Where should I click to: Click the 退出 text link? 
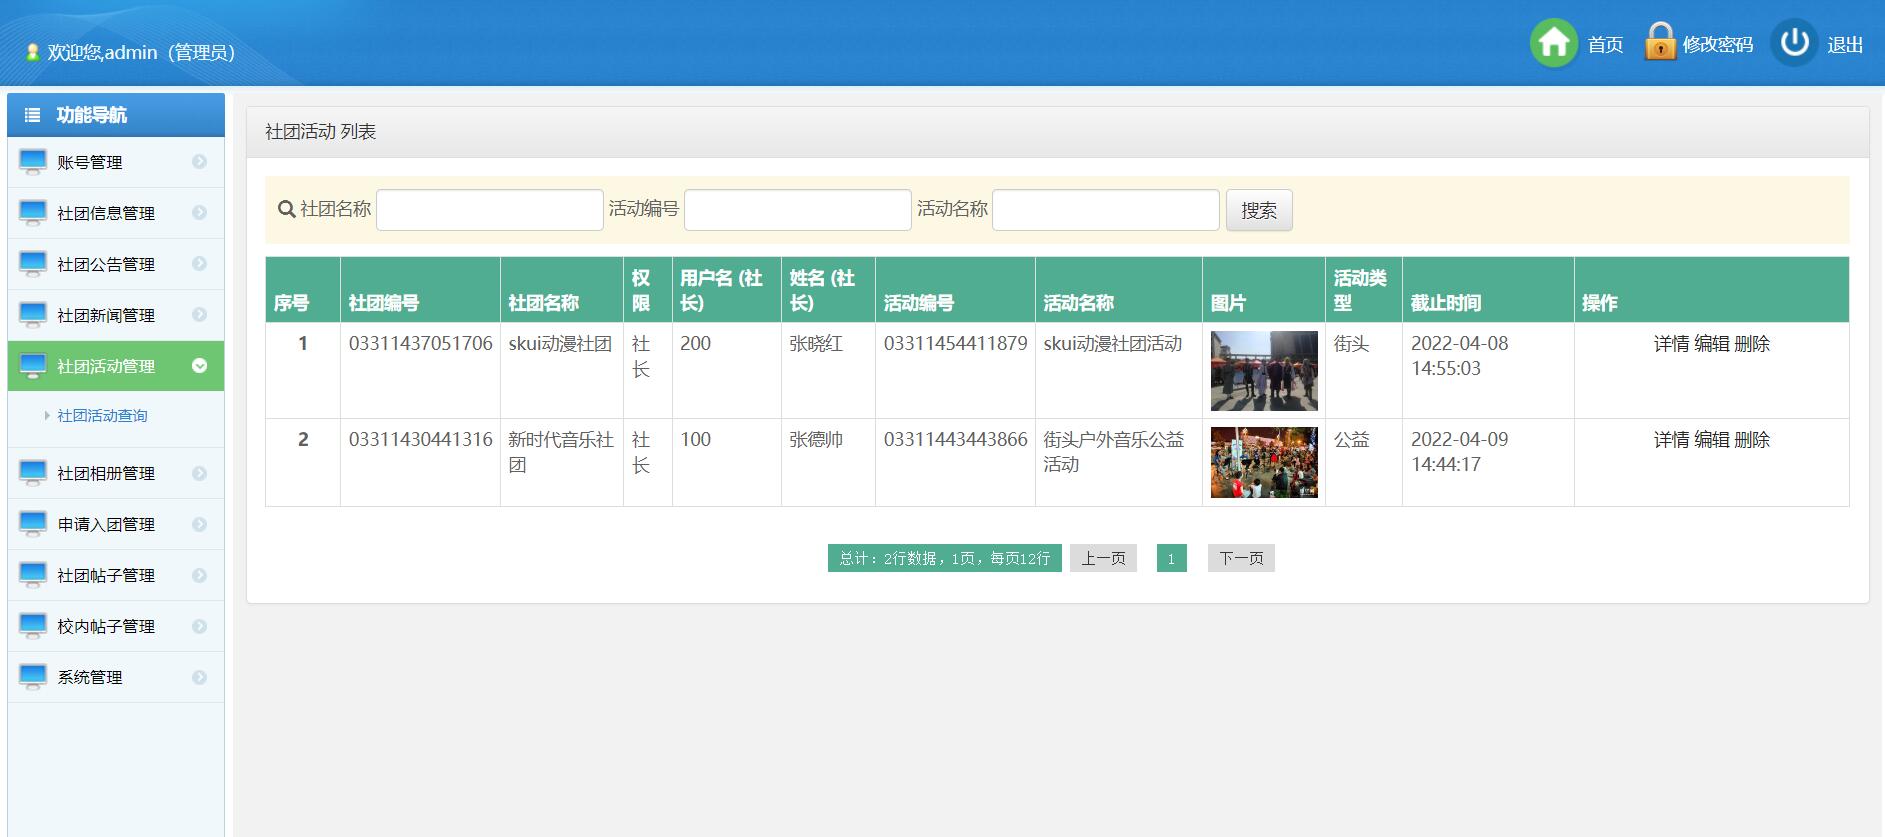pos(1845,45)
